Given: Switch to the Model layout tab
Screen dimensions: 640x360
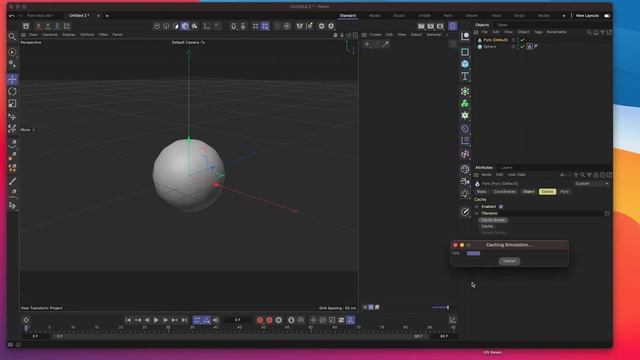Looking at the screenshot, I should pos(374,16).
